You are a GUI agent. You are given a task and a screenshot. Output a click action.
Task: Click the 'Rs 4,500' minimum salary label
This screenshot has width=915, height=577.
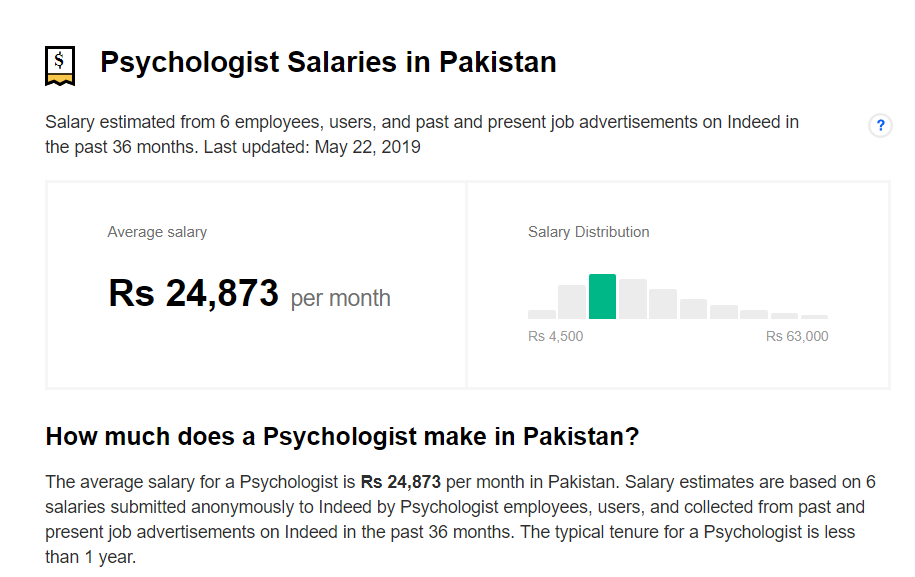click(555, 336)
